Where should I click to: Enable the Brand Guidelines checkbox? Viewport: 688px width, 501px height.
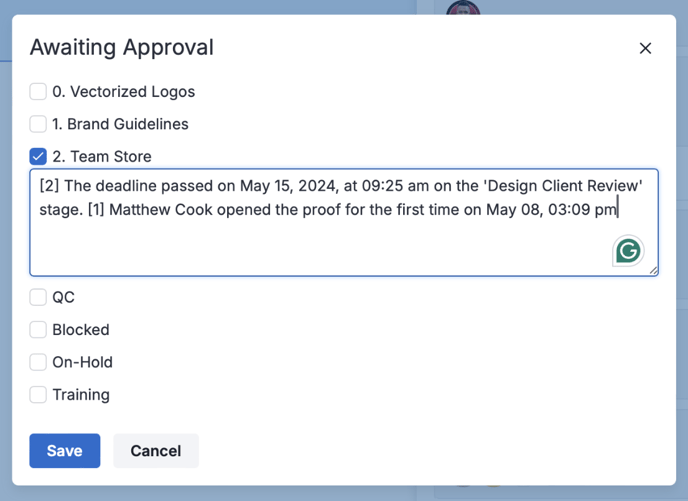(38, 124)
